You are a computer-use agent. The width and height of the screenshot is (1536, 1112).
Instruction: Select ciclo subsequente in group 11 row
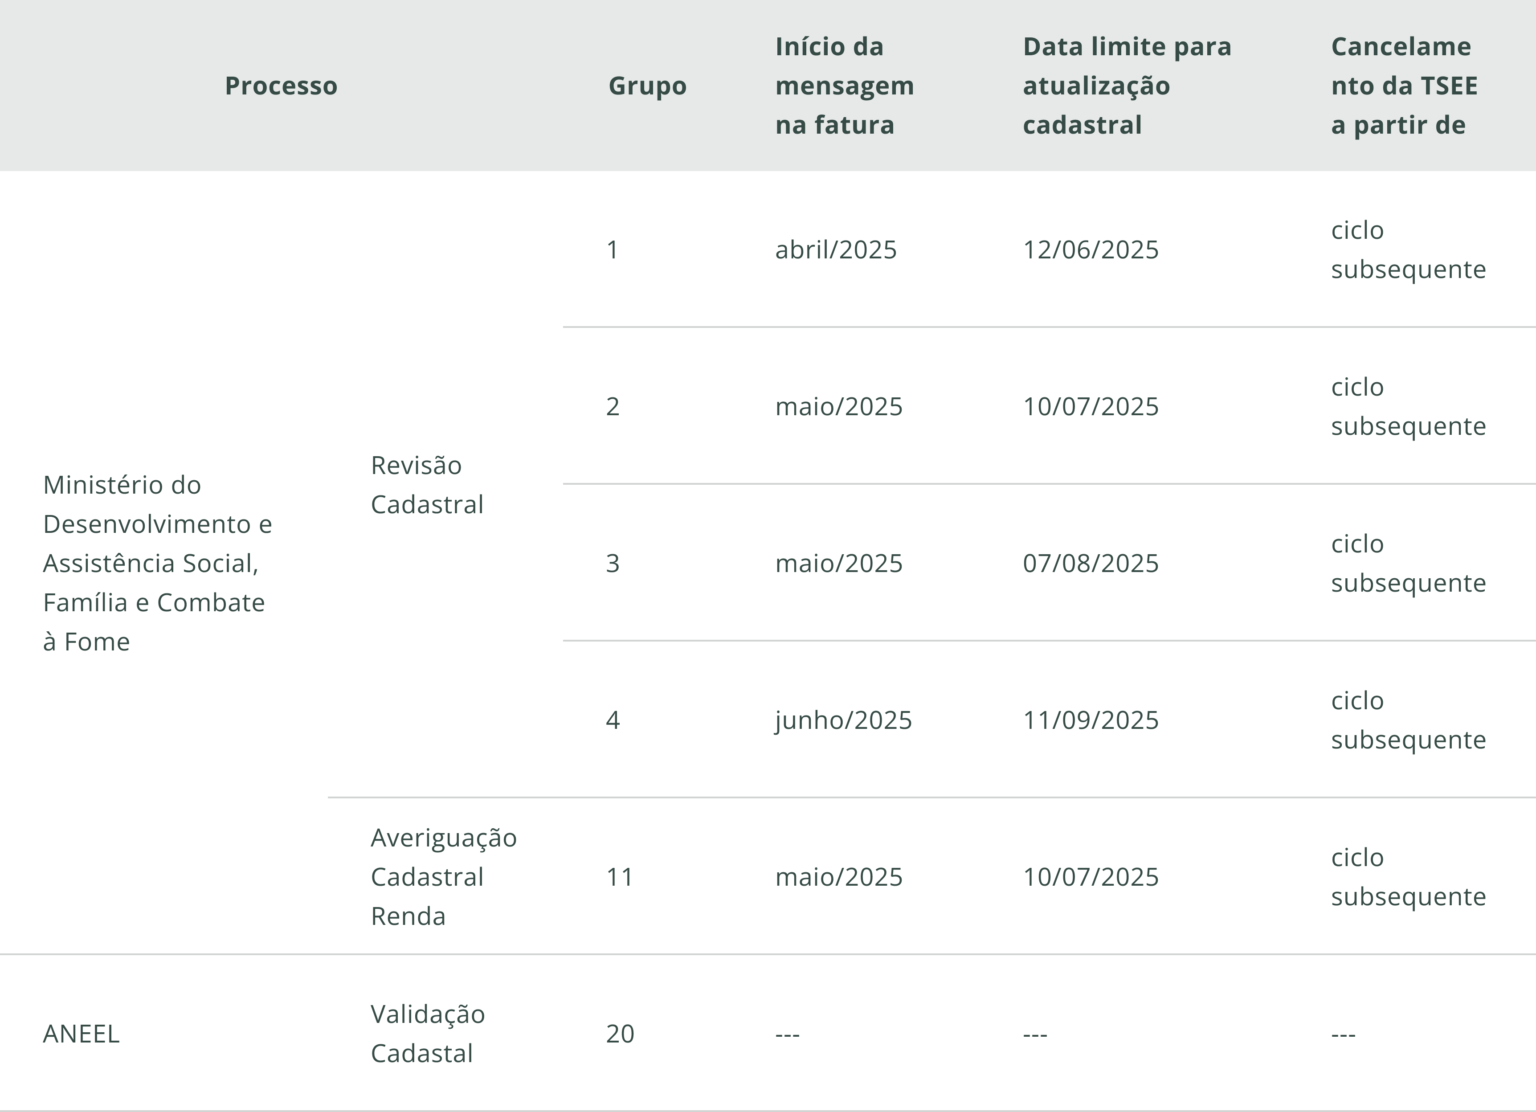point(1408,877)
